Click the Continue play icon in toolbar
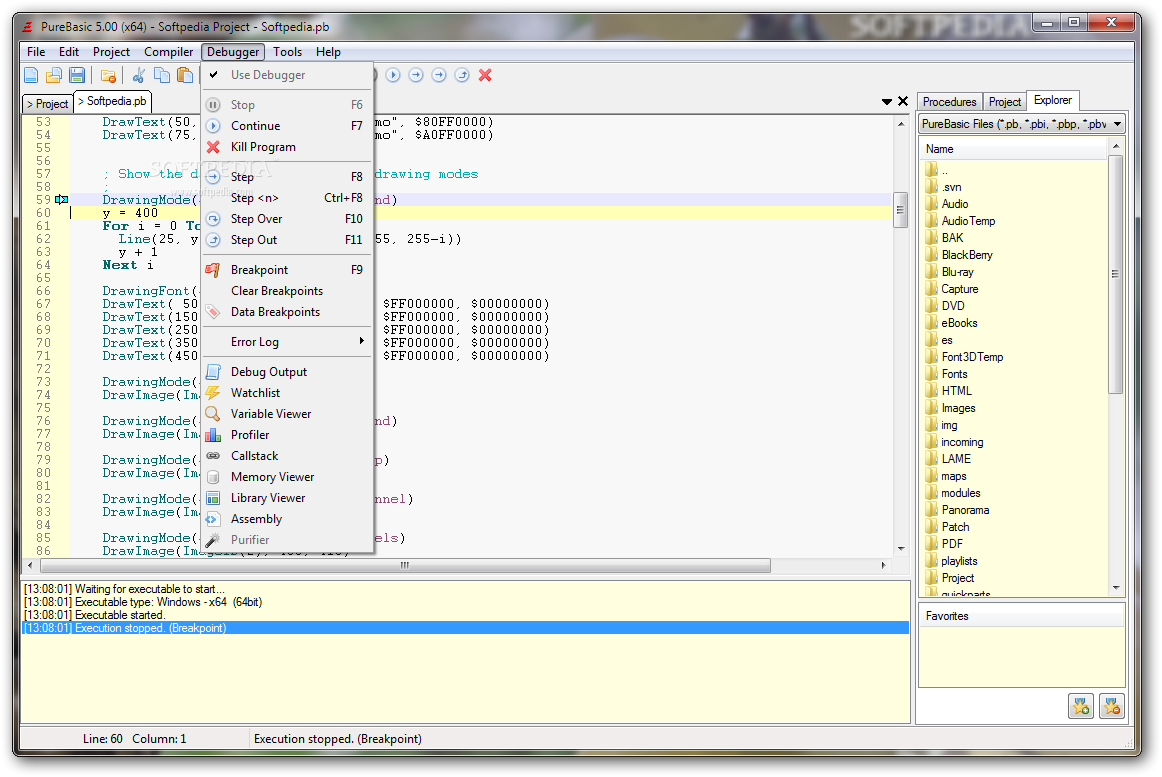1162x777 pixels. point(393,75)
